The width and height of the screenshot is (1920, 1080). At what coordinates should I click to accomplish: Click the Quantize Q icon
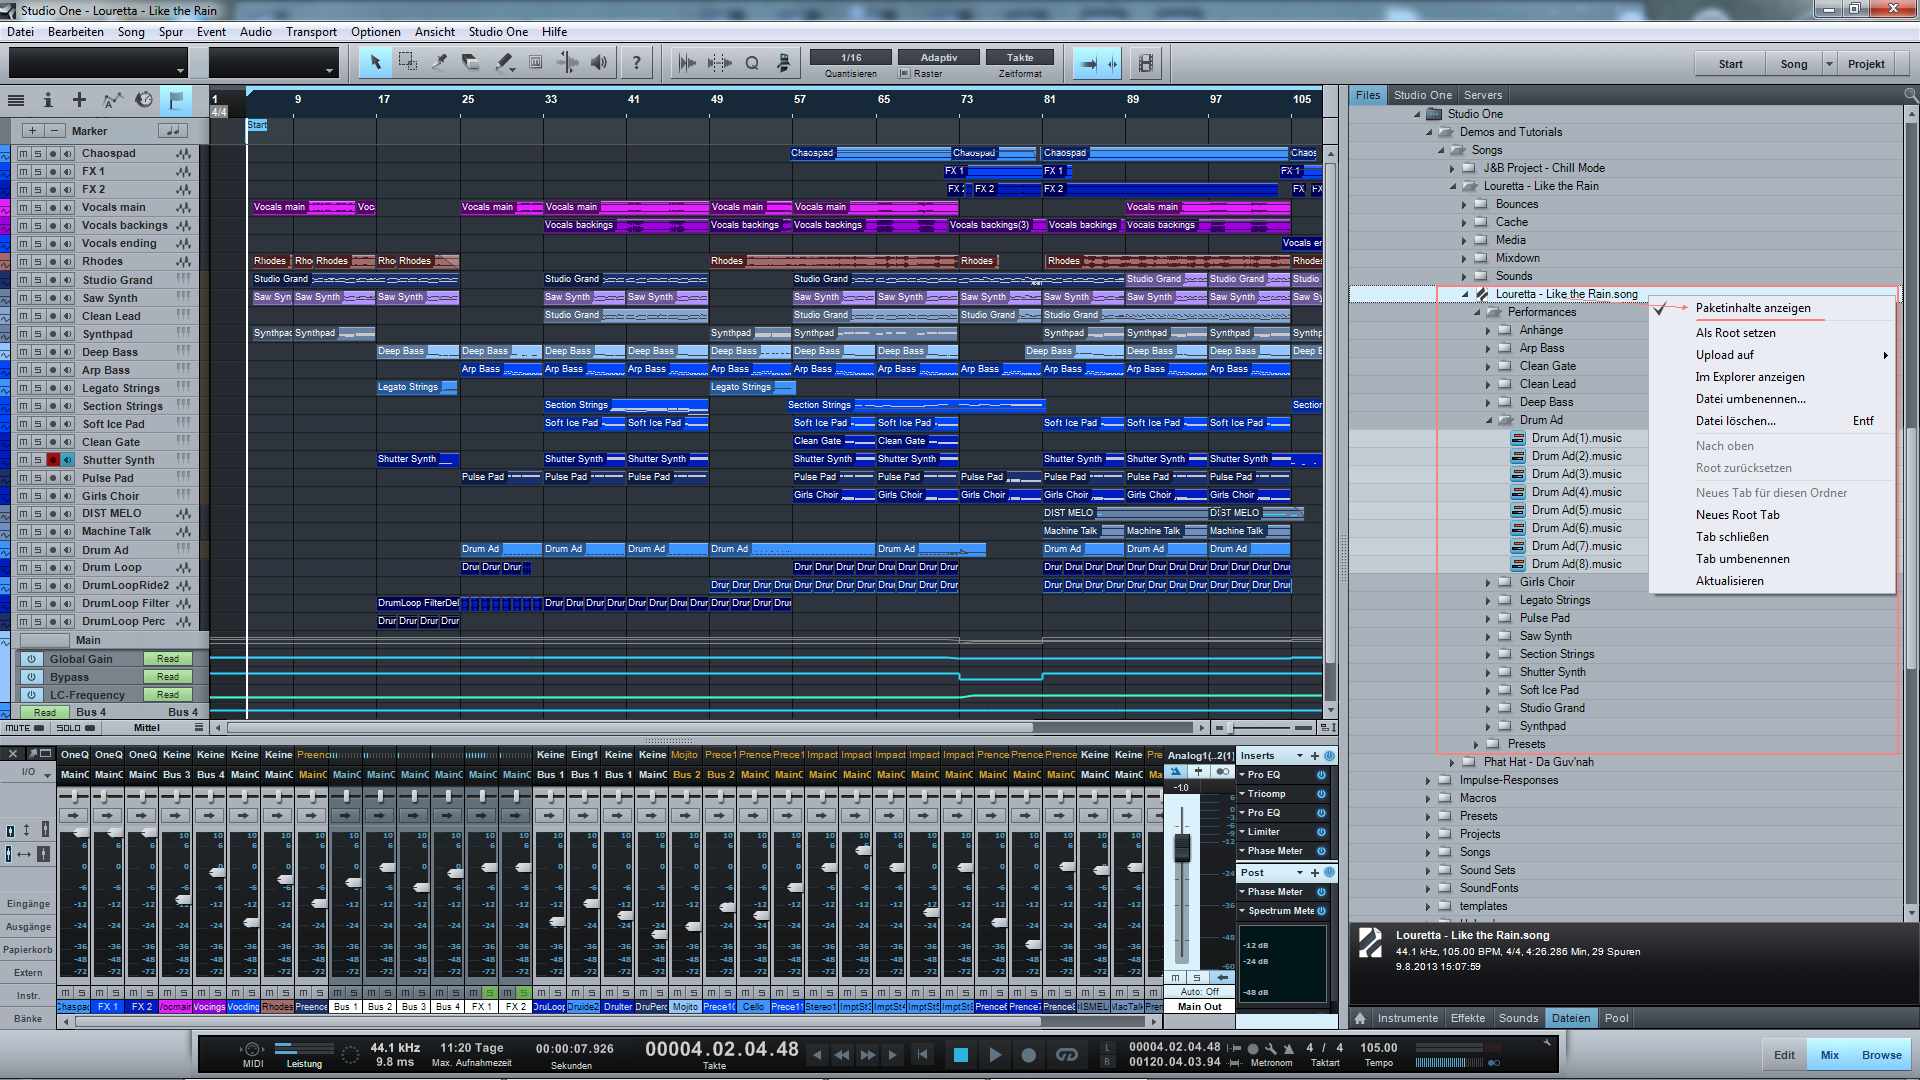[x=752, y=63]
